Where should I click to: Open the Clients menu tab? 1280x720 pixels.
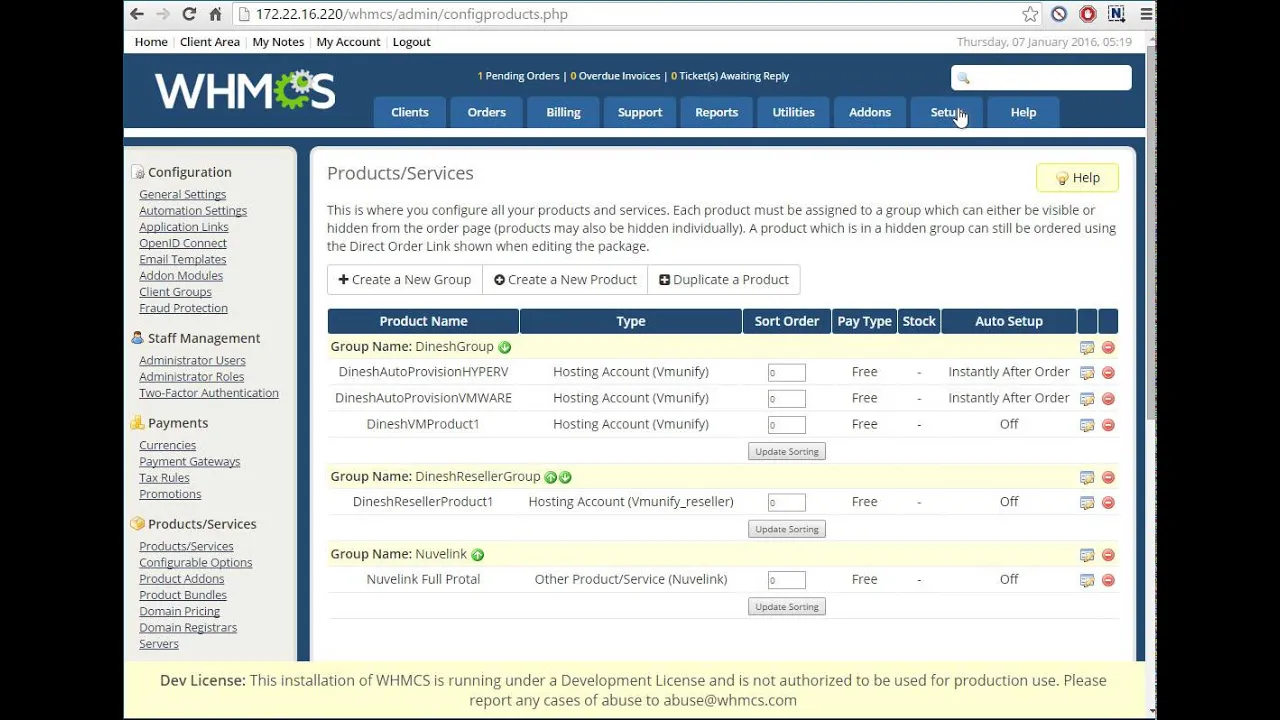410,112
